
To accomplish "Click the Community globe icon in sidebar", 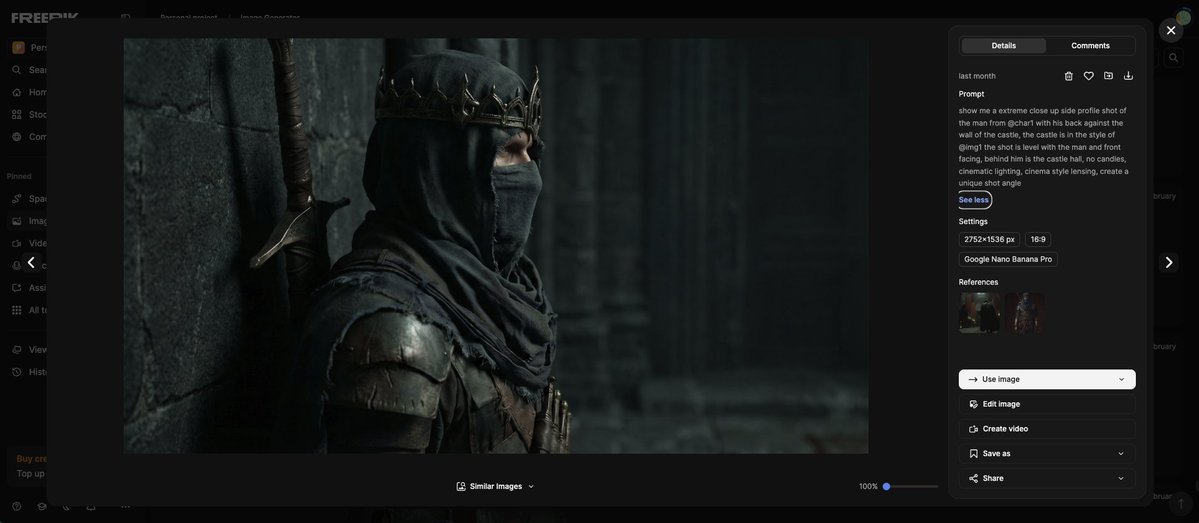I will pos(17,137).
